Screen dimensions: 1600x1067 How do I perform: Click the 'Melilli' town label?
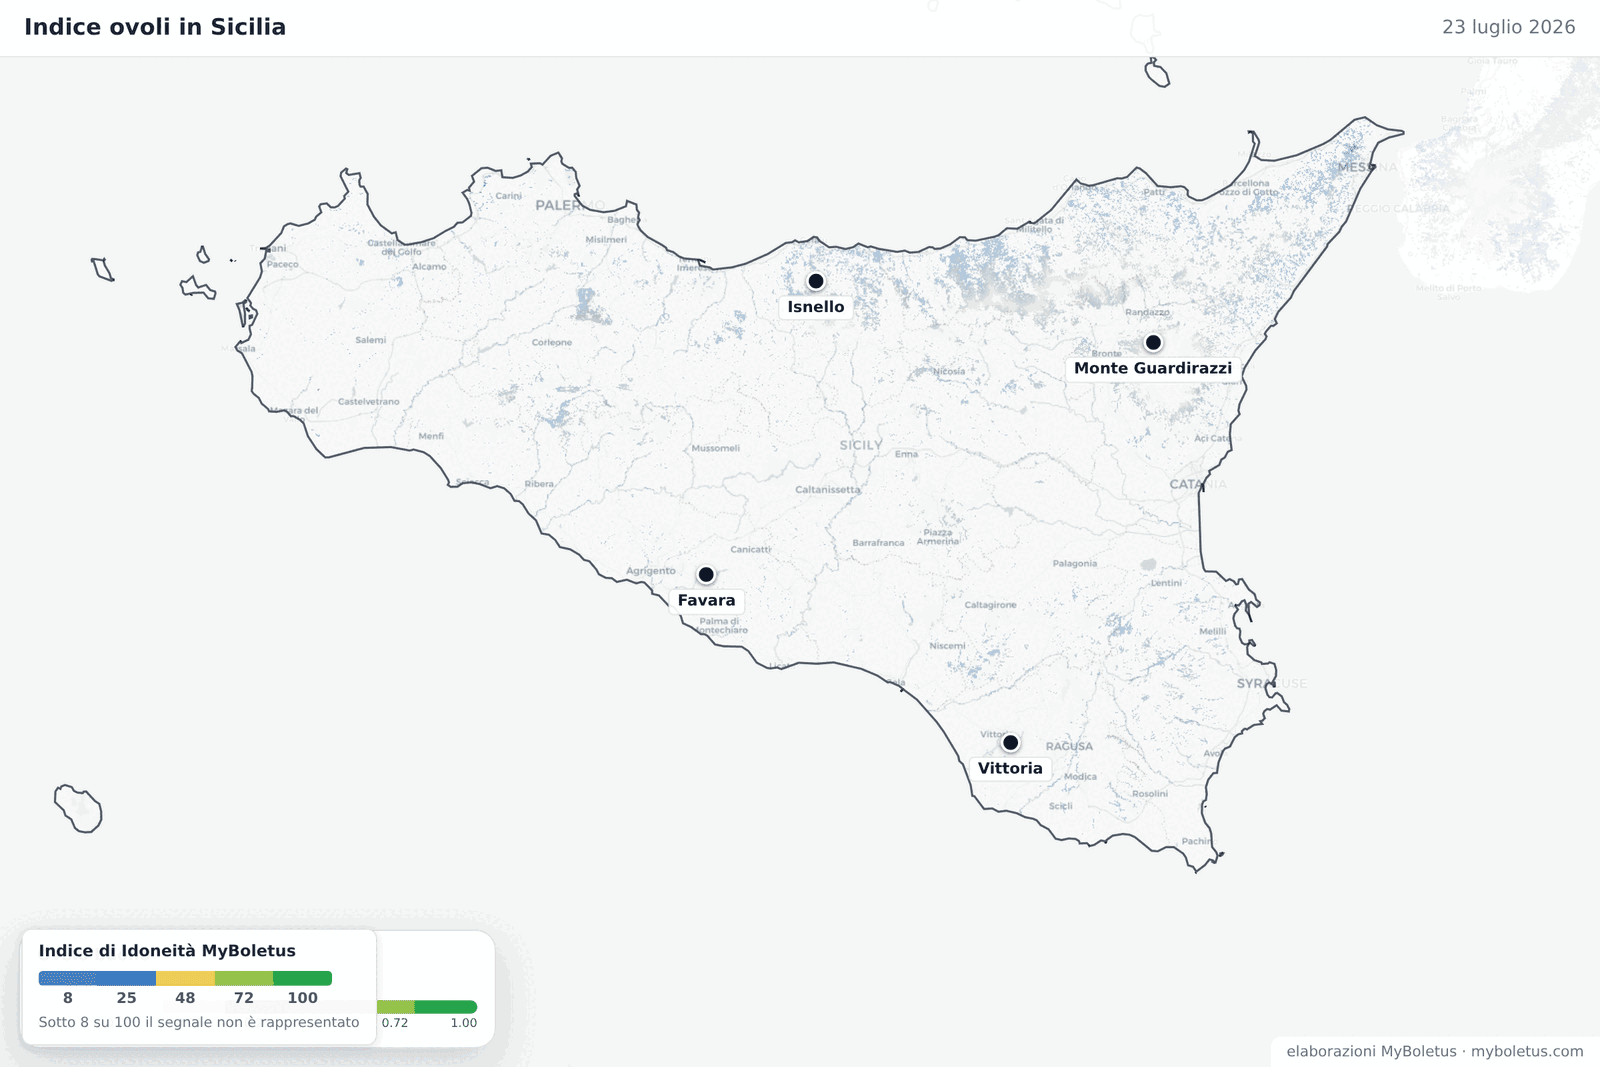[1212, 631]
